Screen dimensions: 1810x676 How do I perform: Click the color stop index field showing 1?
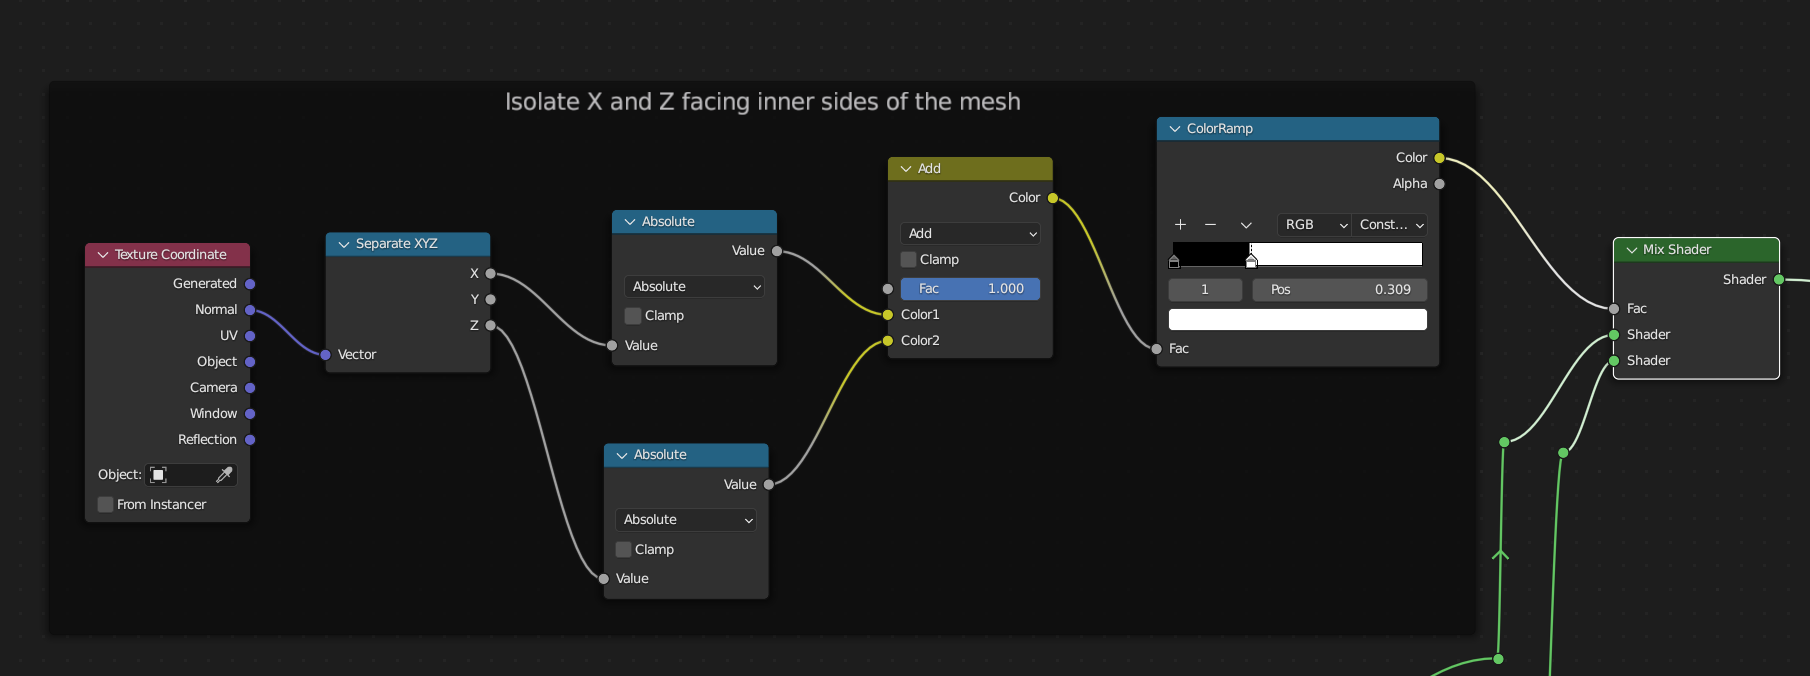pos(1205,290)
